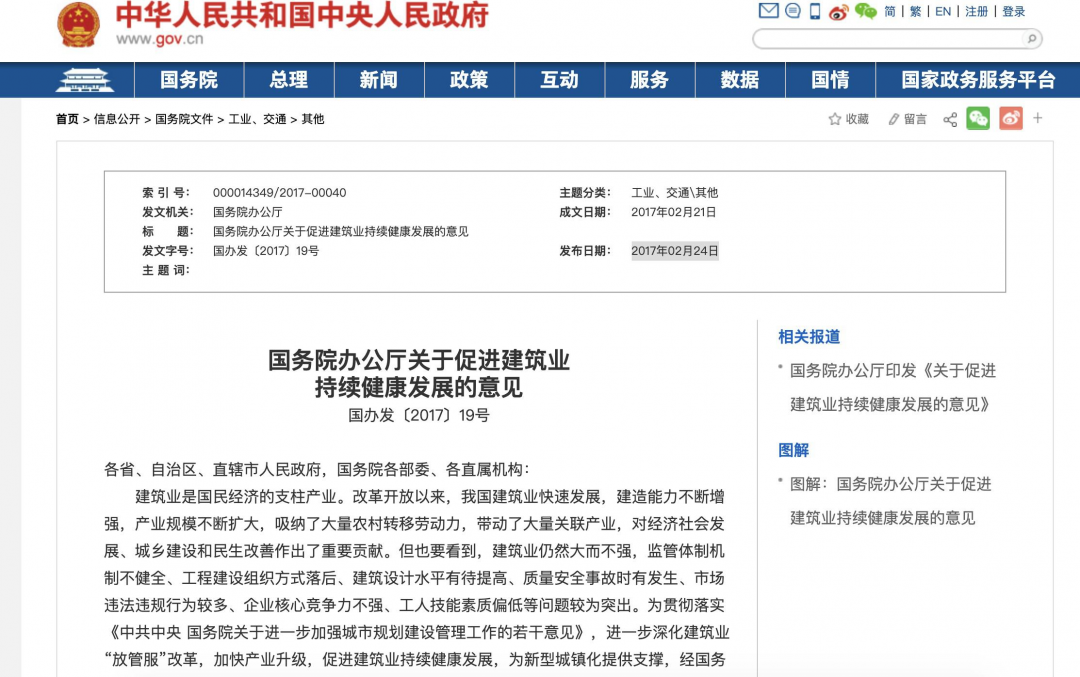The height and width of the screenshot is (677, 1080).
Task: Open the 服务 nav menu
Action: coord(650,80)
